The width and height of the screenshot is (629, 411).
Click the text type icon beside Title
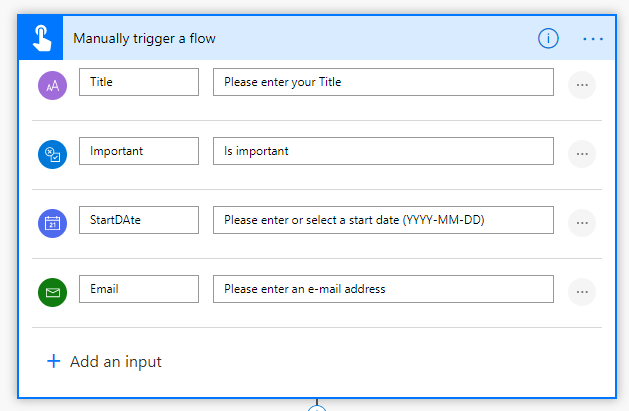(x=52, y=85)
